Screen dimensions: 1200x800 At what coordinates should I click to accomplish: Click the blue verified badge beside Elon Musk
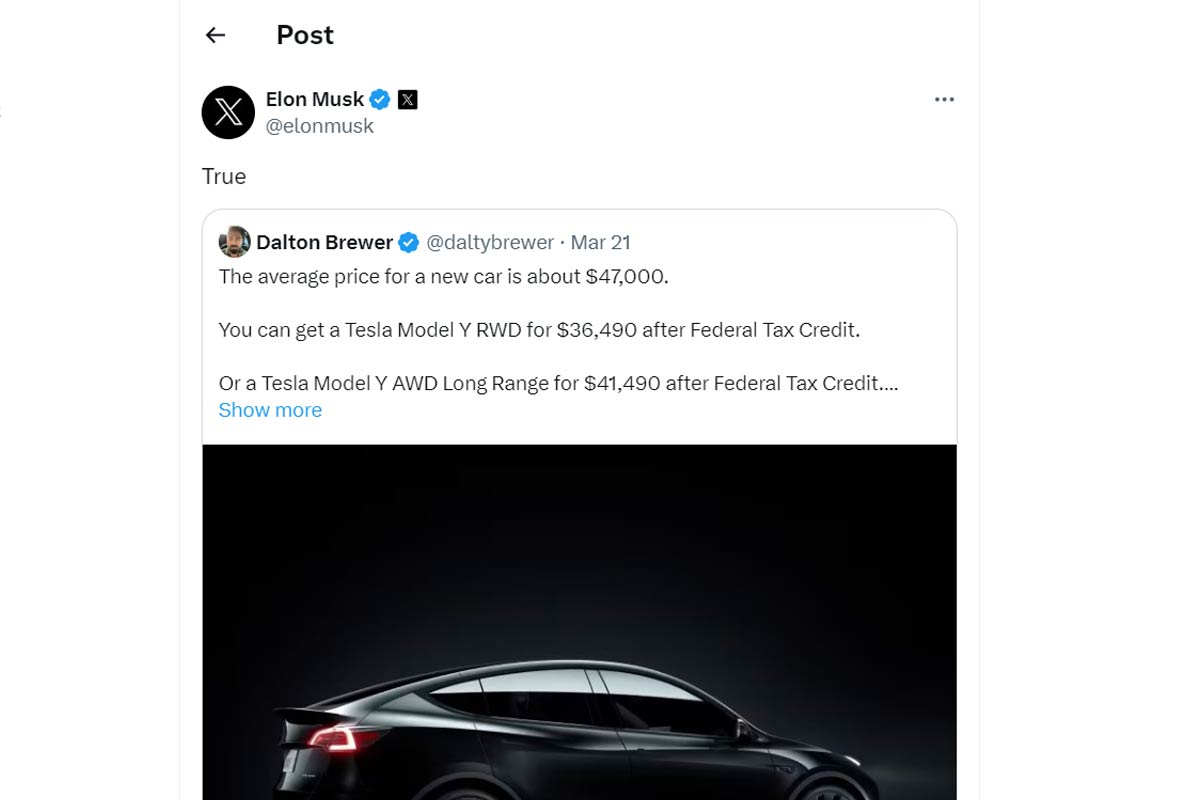pyautogui.click(x=380, y=99)
